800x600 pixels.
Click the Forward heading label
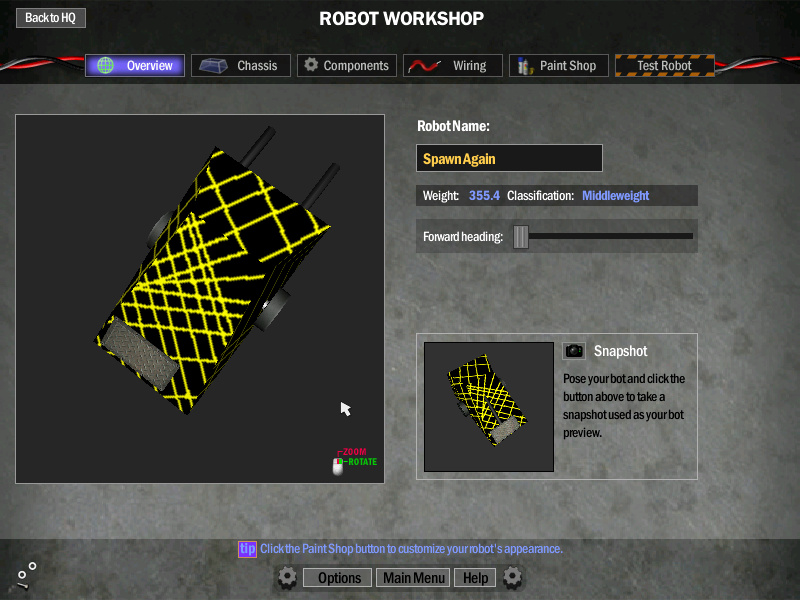point(463,237)
